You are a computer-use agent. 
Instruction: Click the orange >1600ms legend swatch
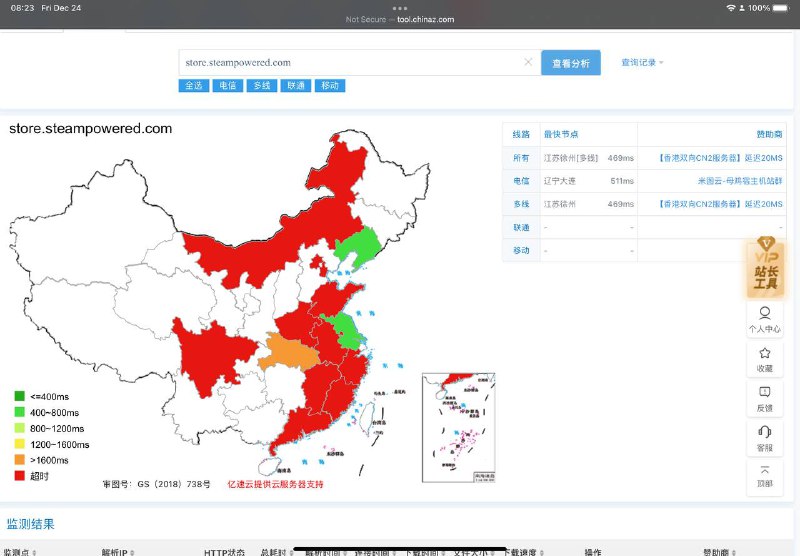pyautogui.click(x=19, y=460)
